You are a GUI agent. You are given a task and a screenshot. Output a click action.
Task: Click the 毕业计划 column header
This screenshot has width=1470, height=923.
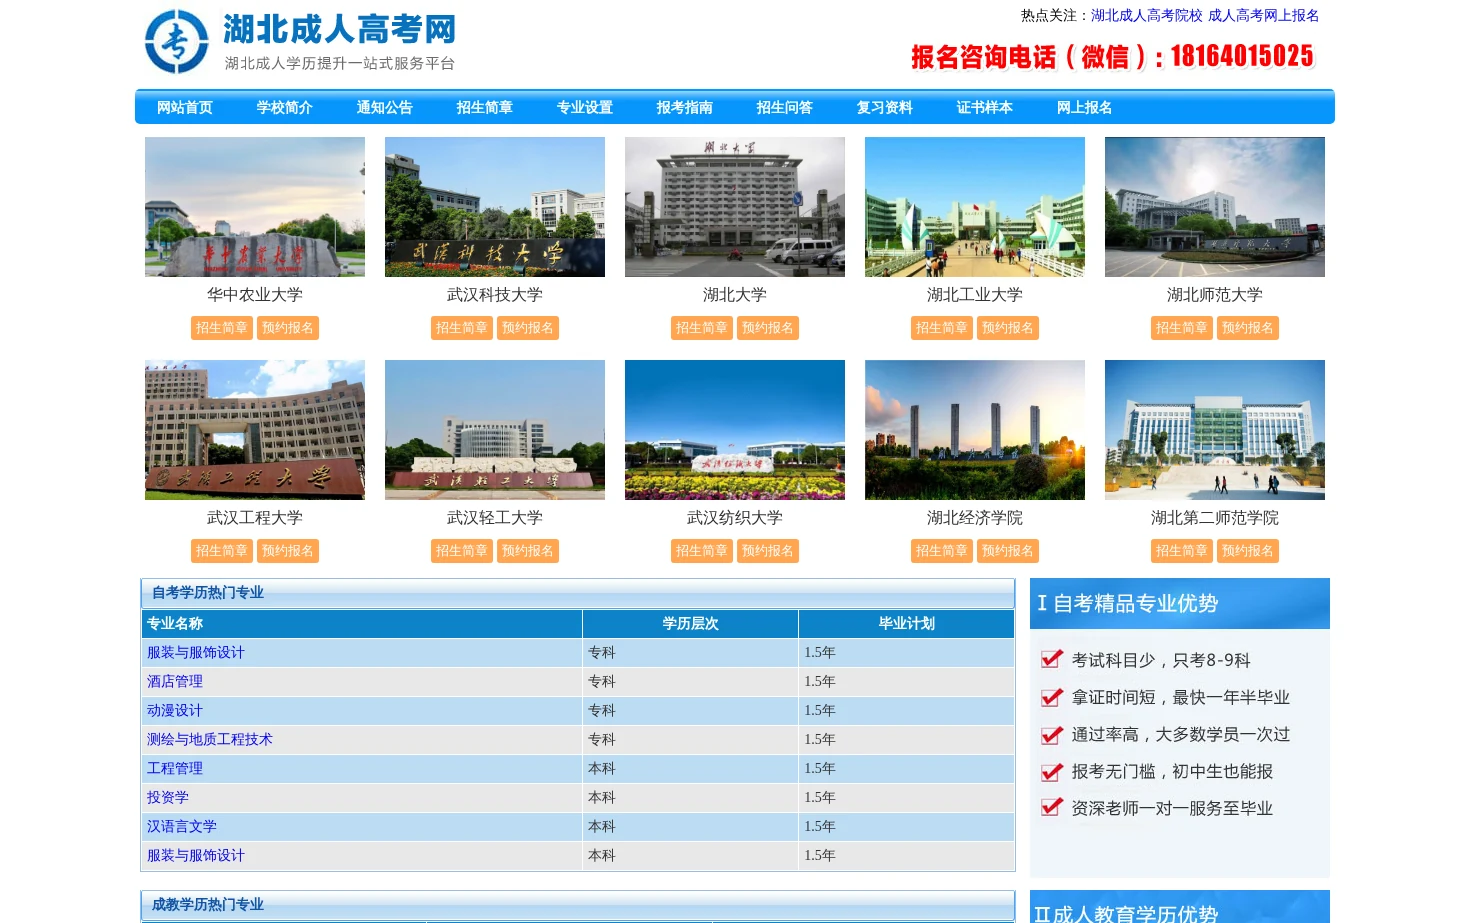point(907,623)
